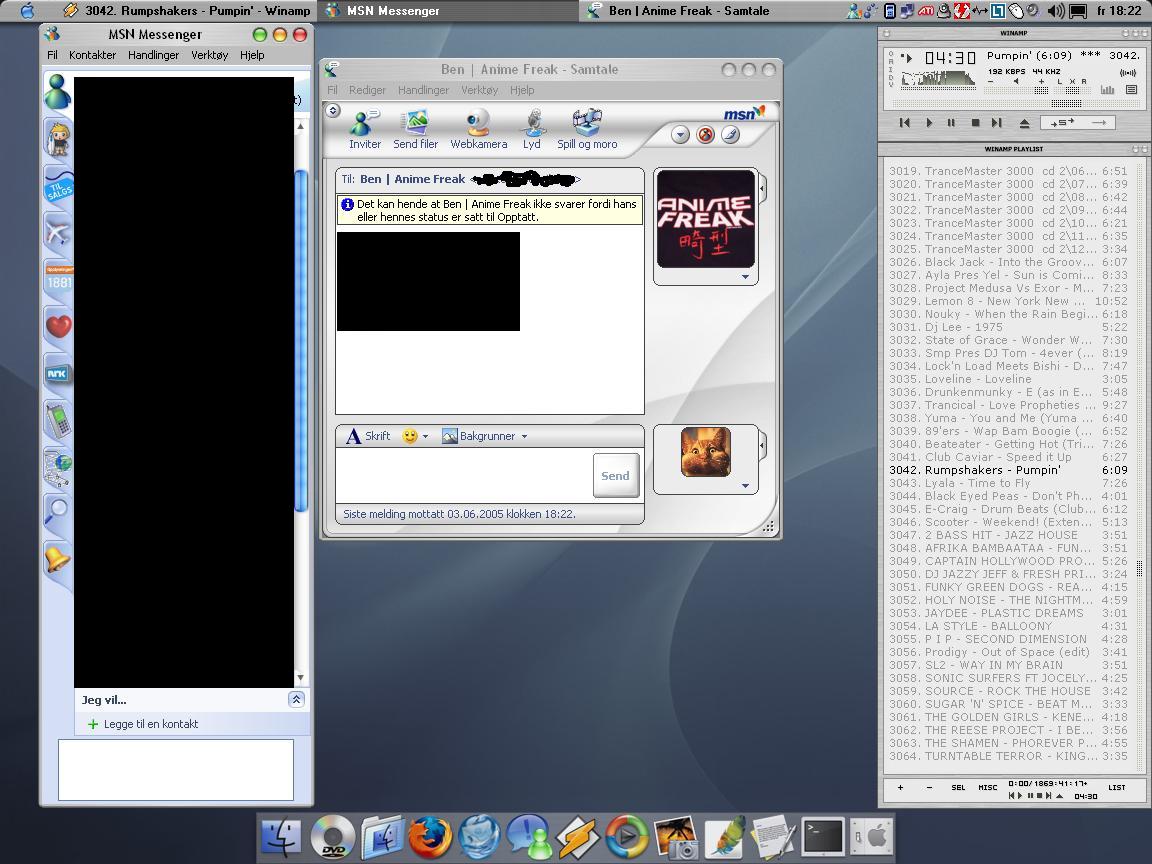
Task: Toggle Winamp playlist window button
Action: pos(1131,90)
